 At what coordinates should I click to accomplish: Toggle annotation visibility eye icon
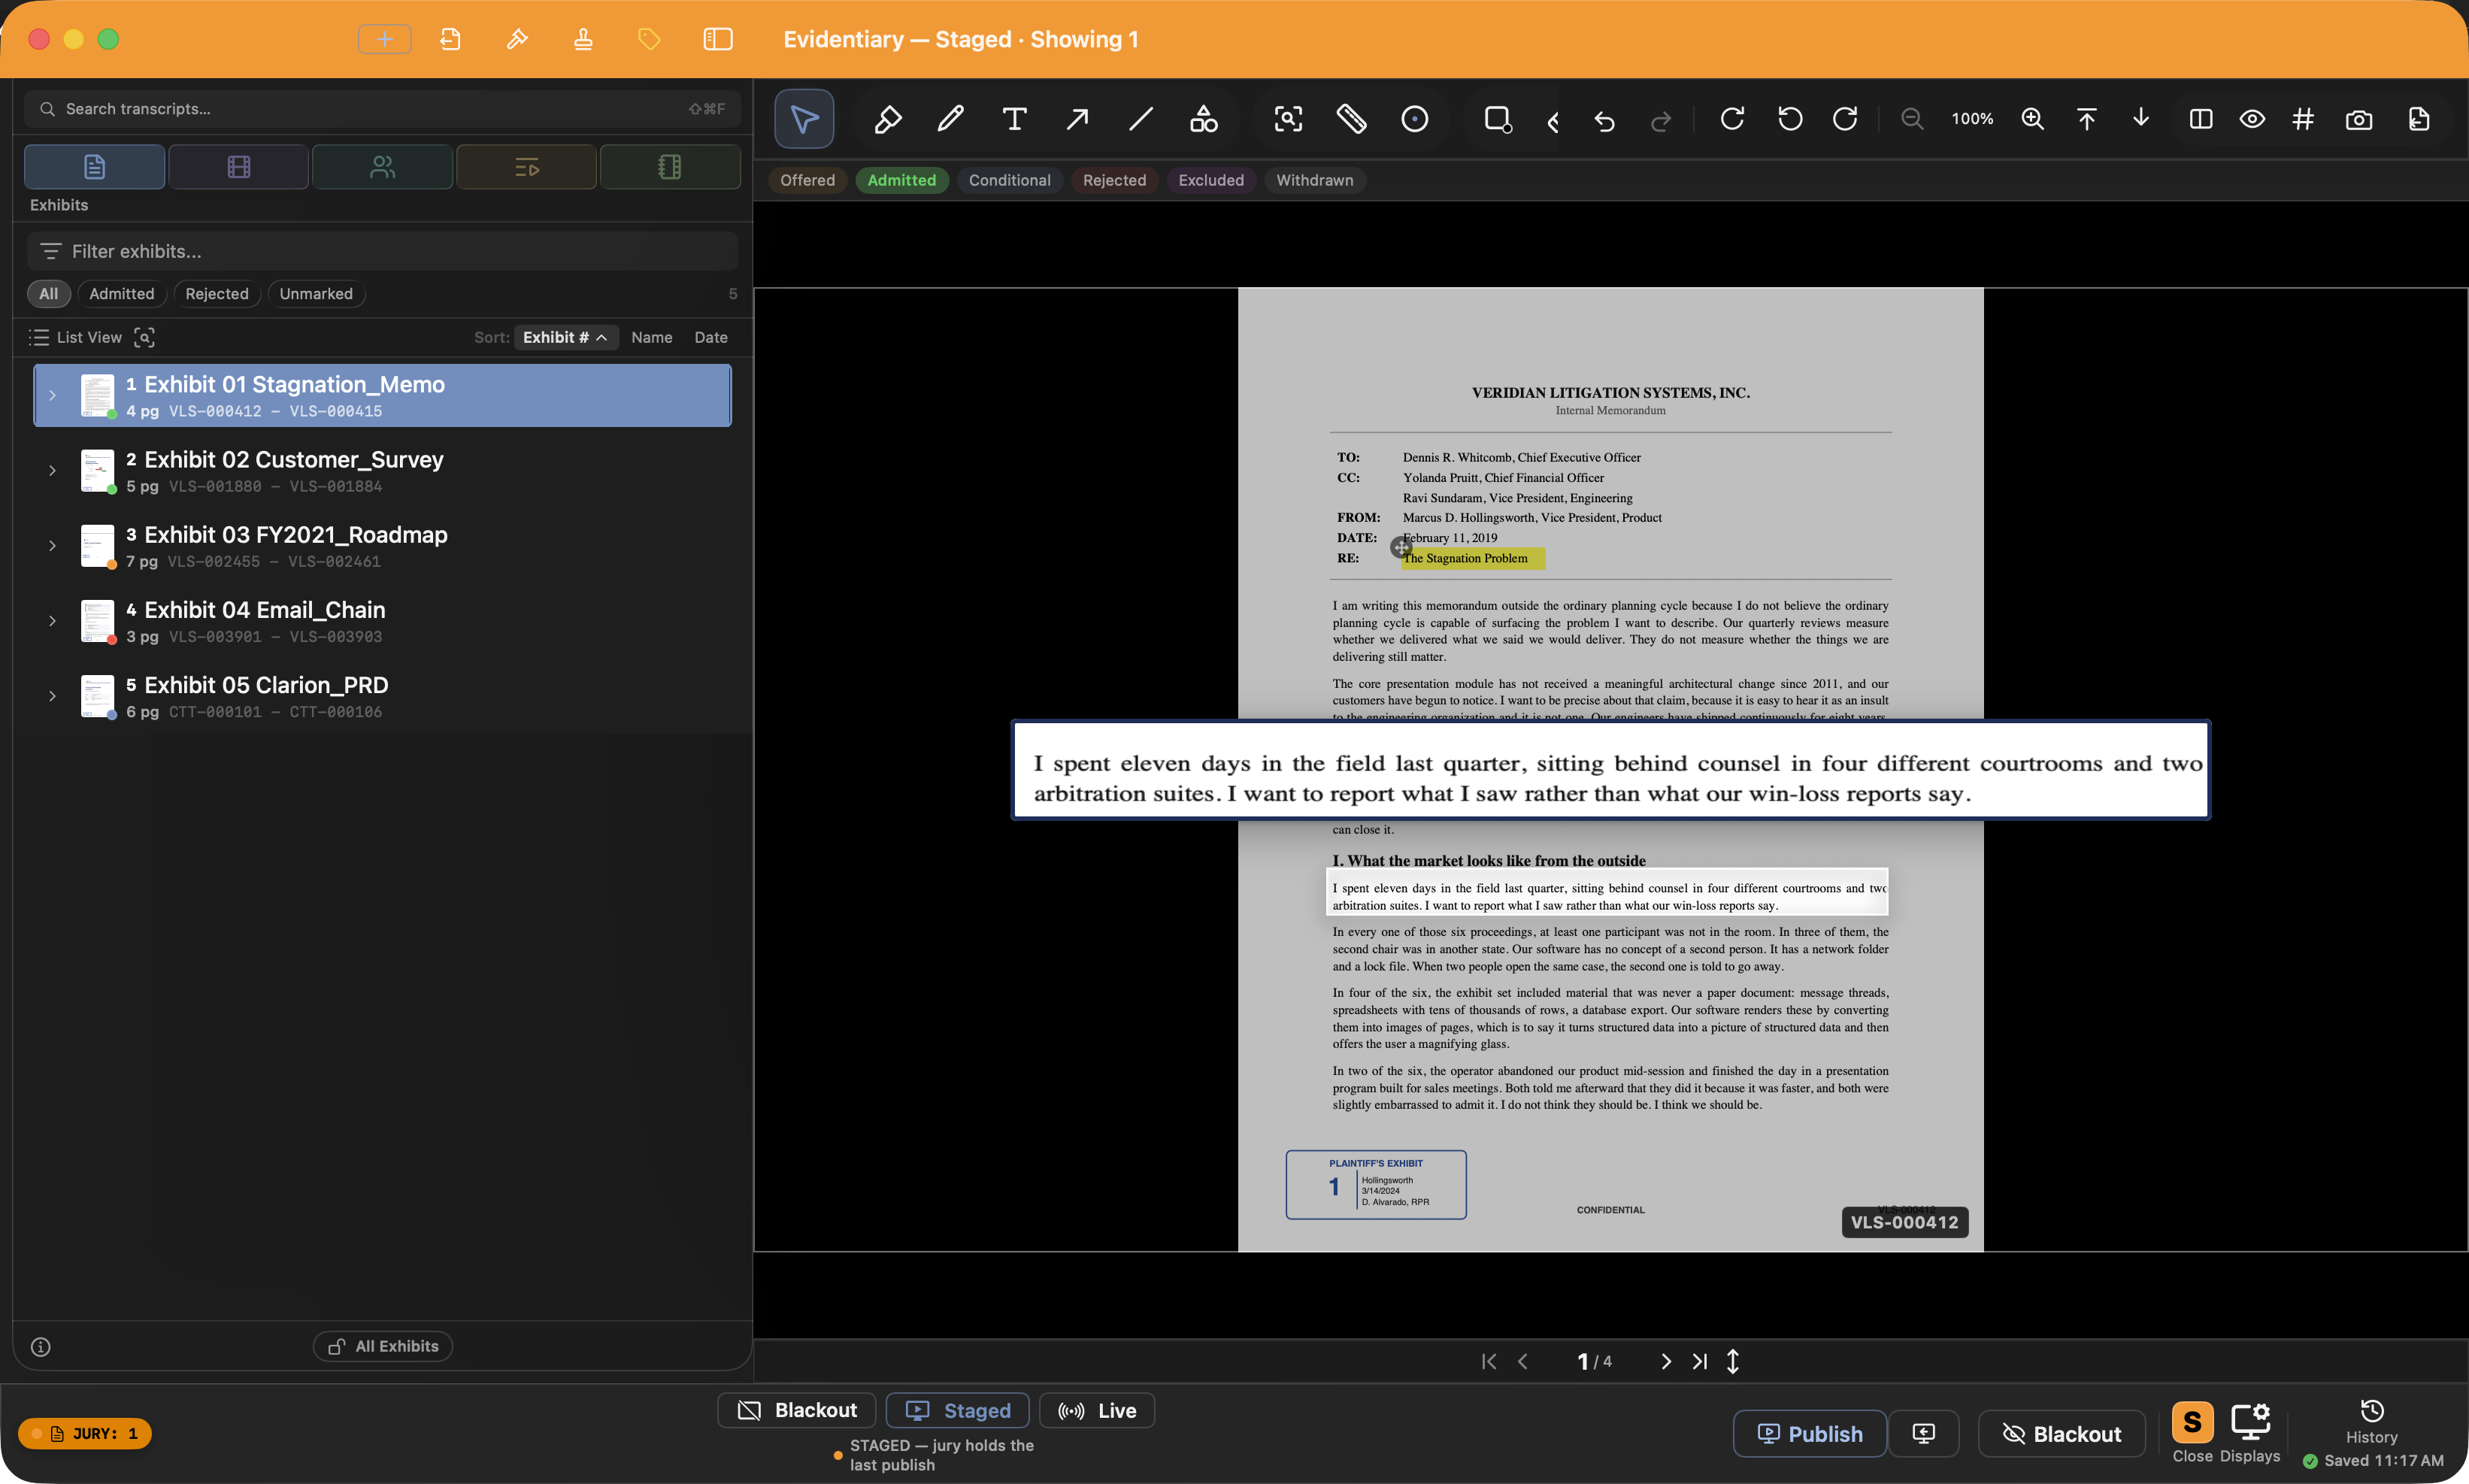[x=2251, y=119]
